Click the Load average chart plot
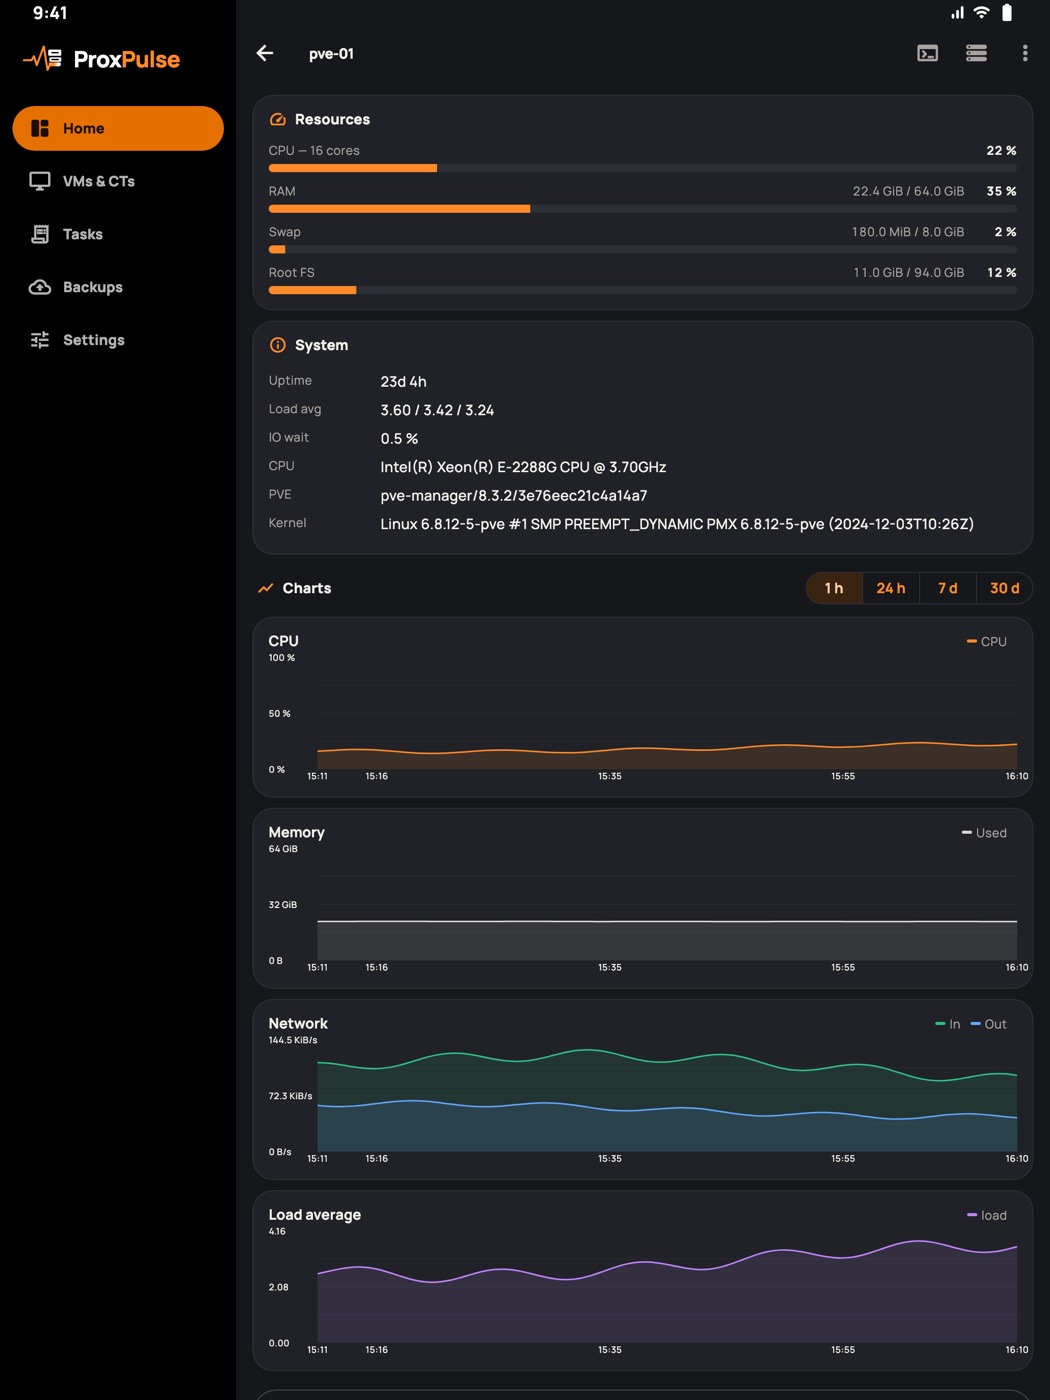 [667, 1287]
